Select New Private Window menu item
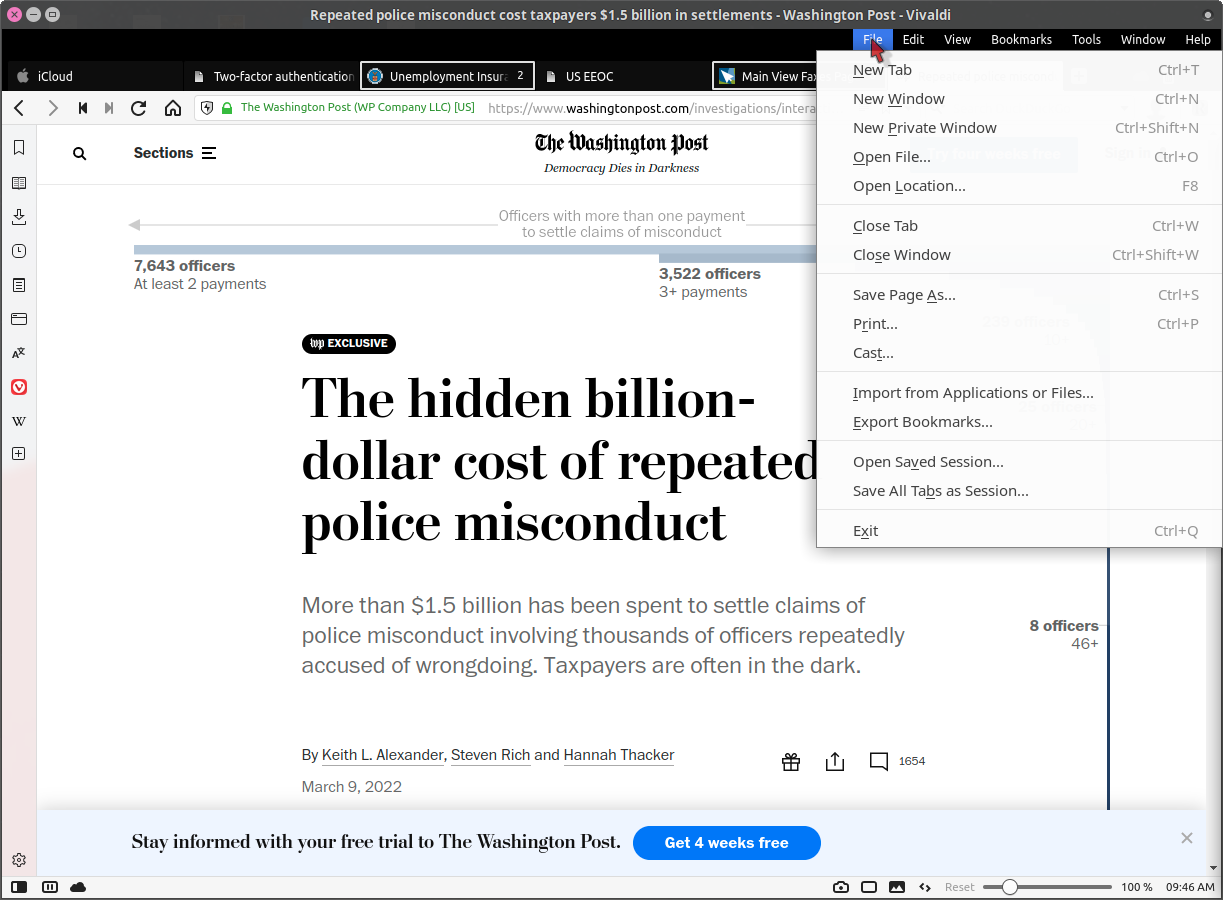 coord(1019,128)
